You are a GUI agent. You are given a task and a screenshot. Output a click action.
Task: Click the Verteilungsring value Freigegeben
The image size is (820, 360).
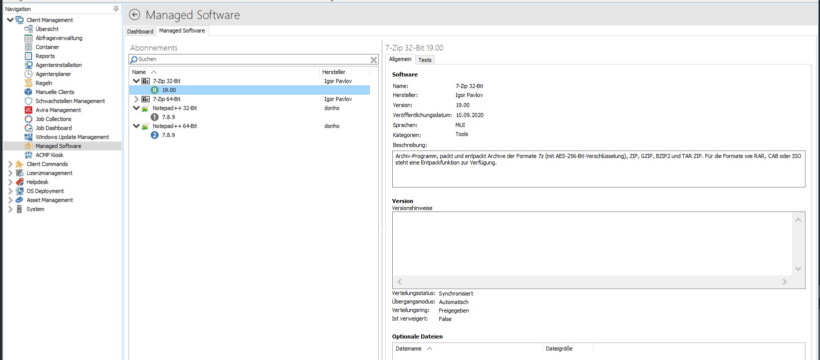pyautogui.click(x=453, y=310)
